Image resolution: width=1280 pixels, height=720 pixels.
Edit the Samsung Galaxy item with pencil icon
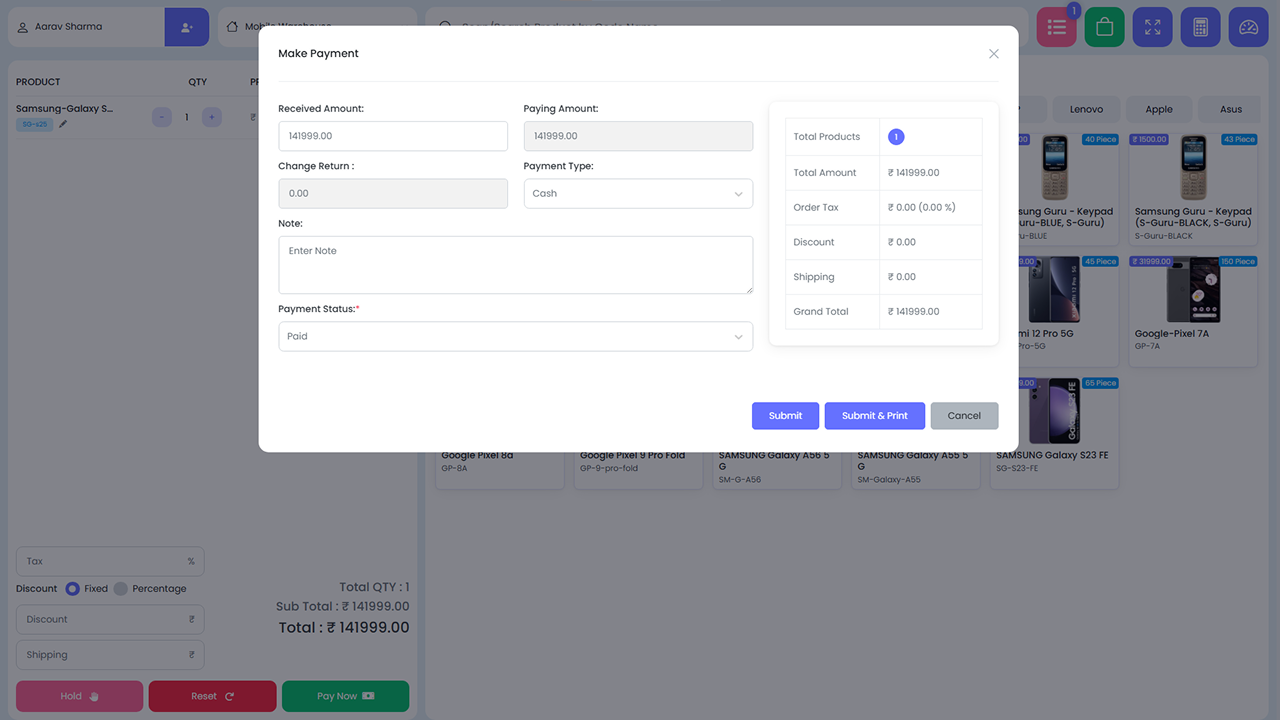click(62, 124)
